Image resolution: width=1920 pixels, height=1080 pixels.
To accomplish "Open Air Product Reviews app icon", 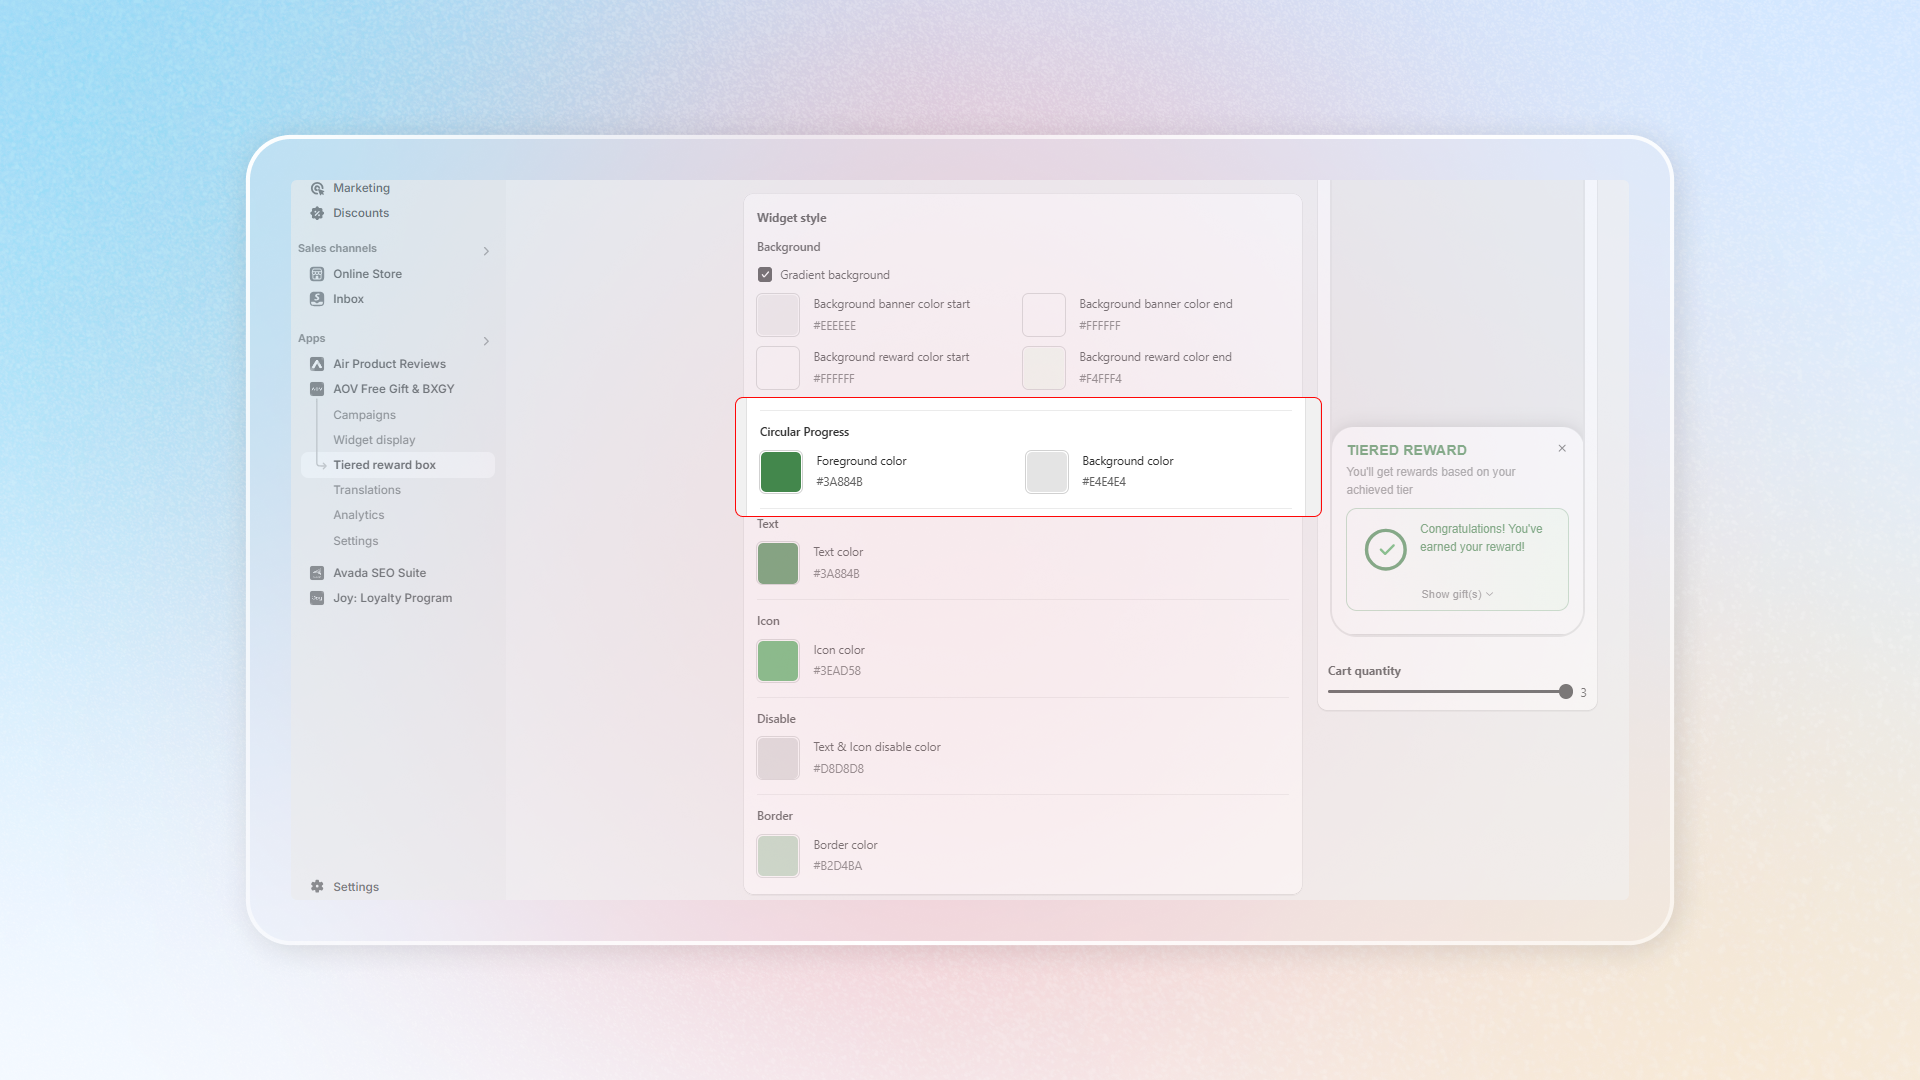I will coord(317,364).
